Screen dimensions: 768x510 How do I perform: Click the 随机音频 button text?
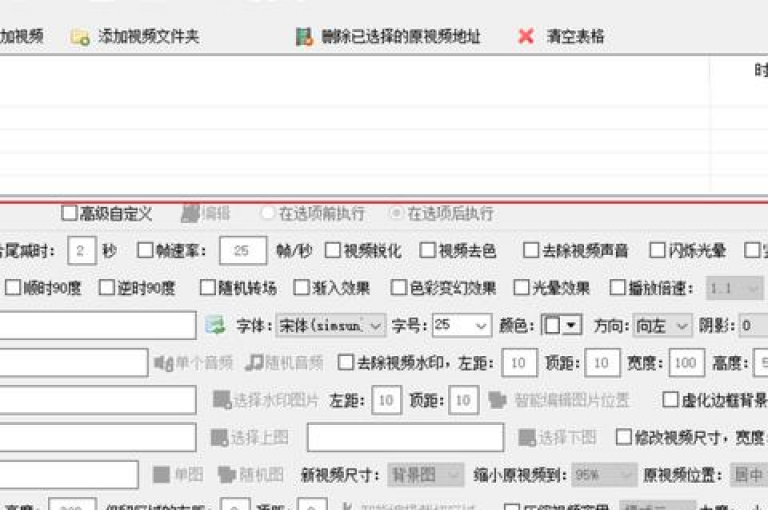pos(294,363)
